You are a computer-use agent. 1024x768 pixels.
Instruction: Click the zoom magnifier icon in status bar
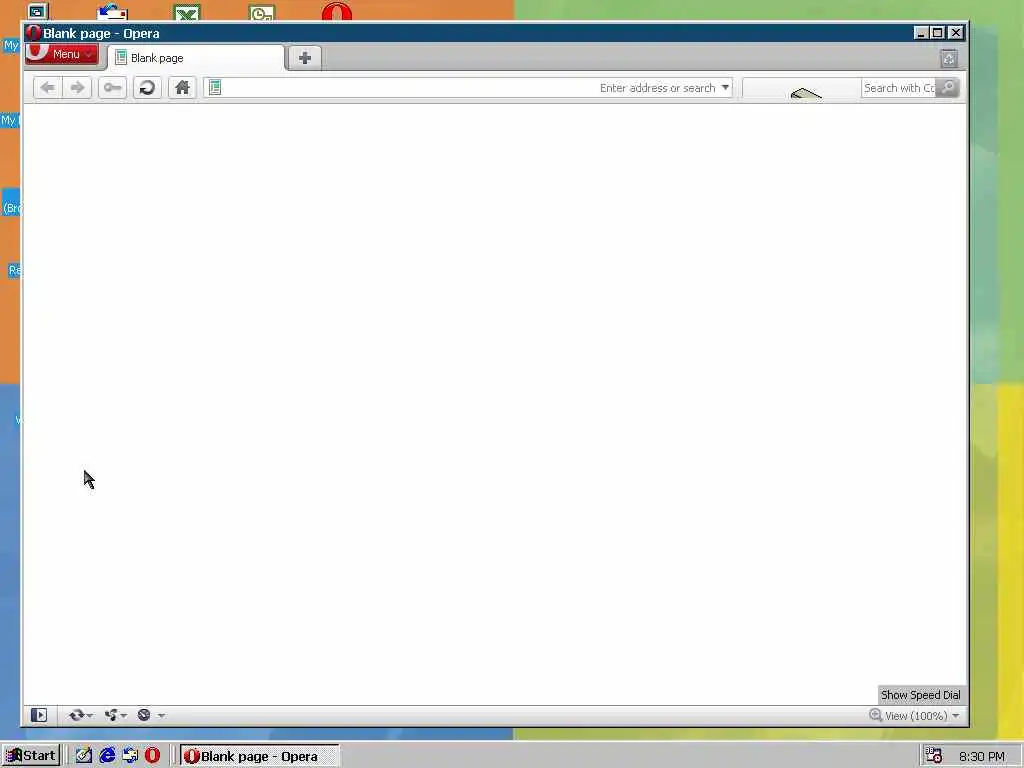[x=875, y=715]
